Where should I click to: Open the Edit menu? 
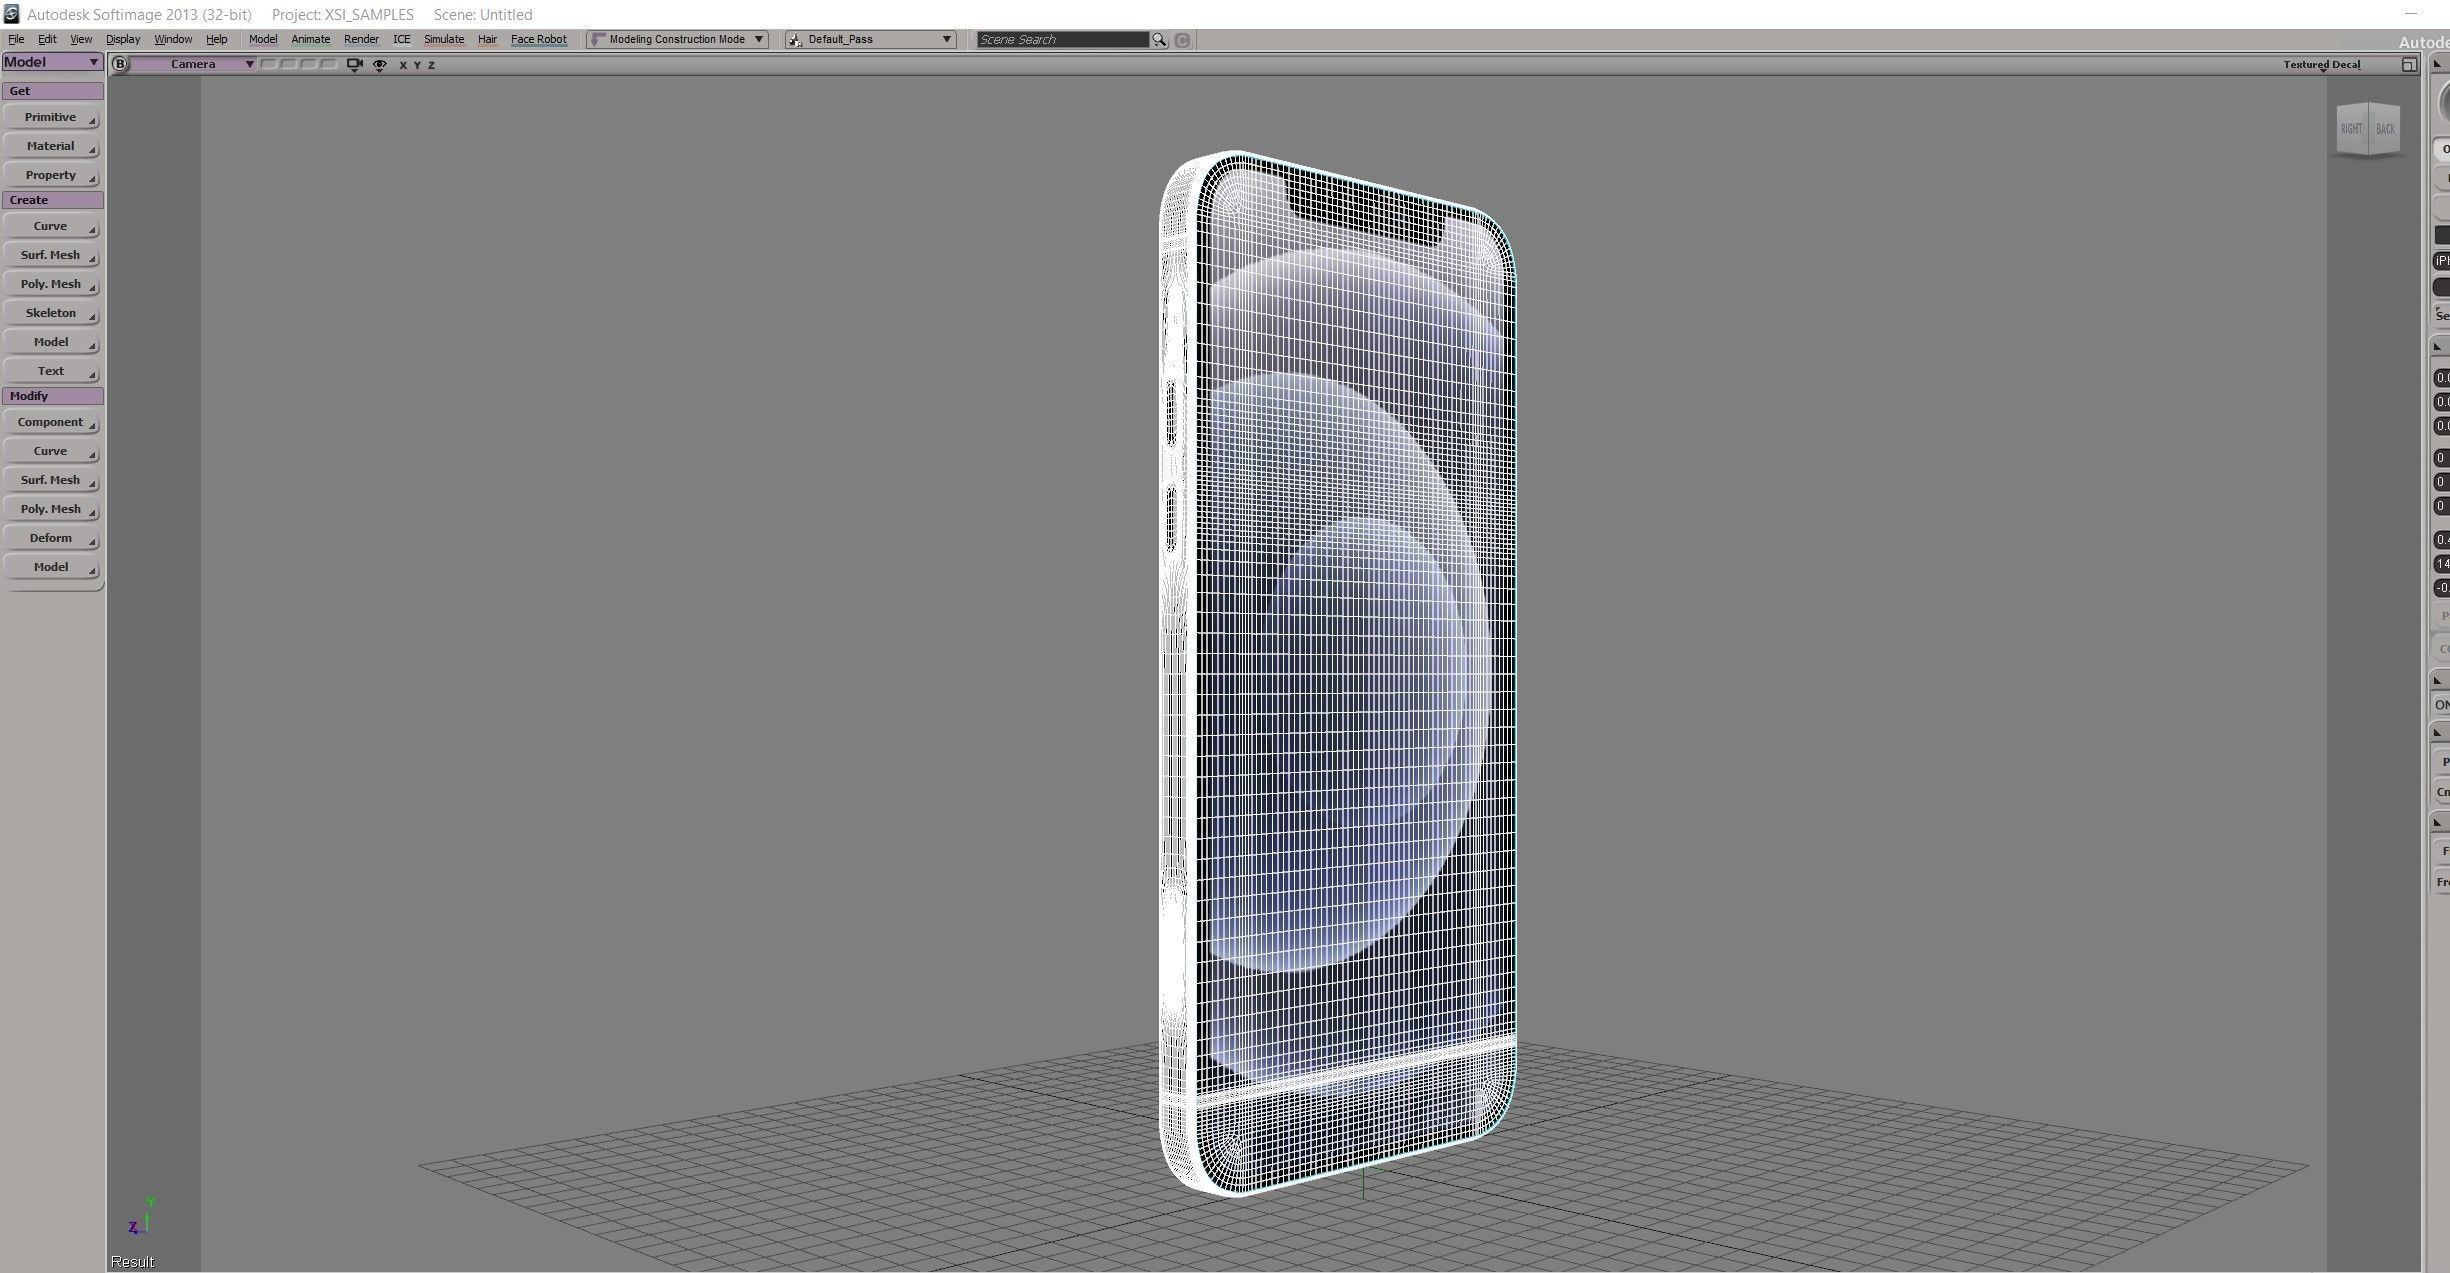point(47,39)
